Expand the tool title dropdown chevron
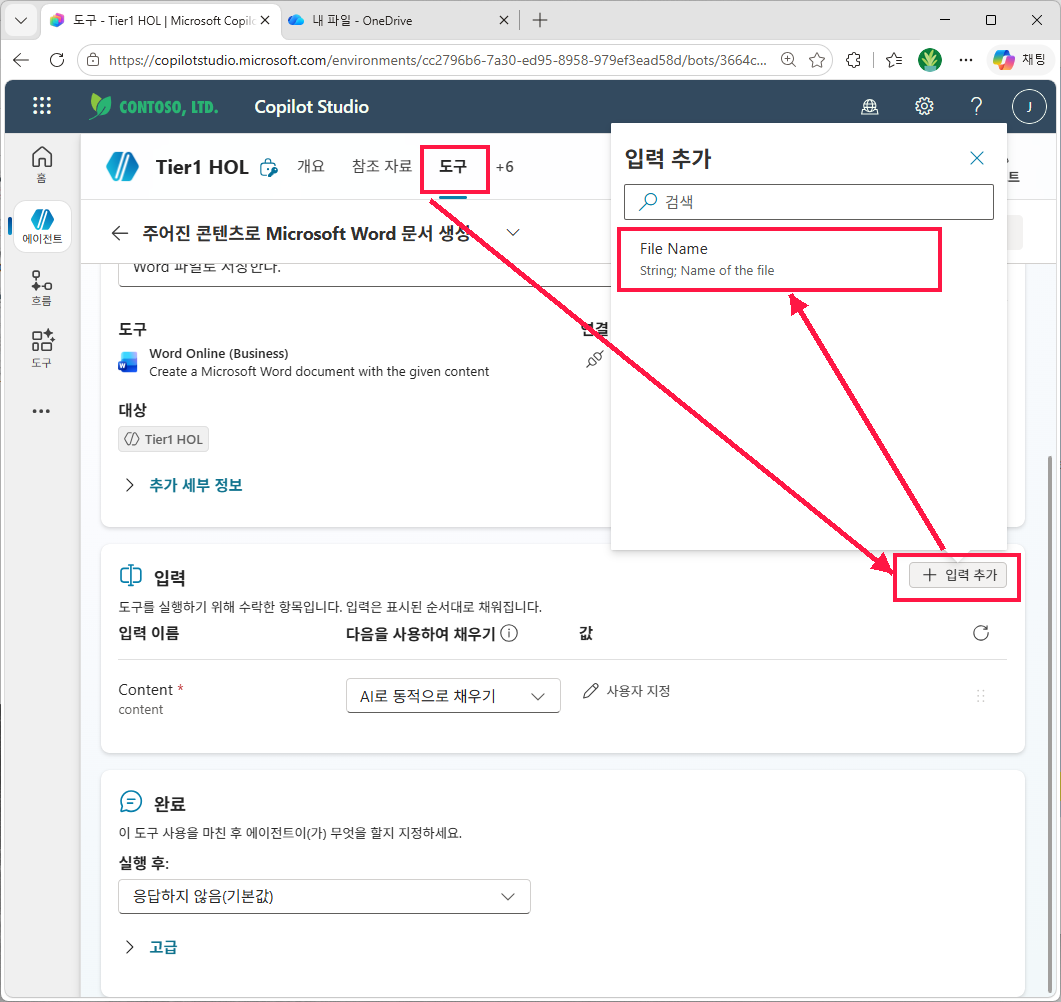 pos(513,233)
